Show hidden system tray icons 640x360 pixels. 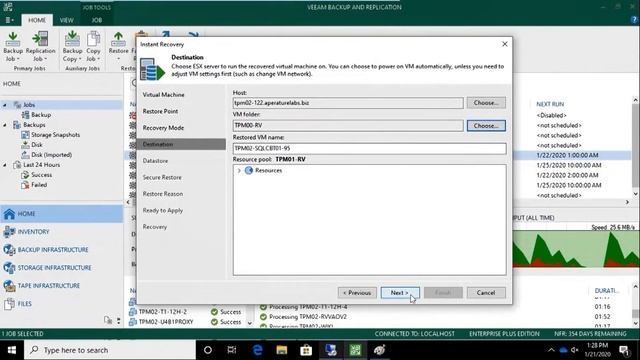point(551,350)
